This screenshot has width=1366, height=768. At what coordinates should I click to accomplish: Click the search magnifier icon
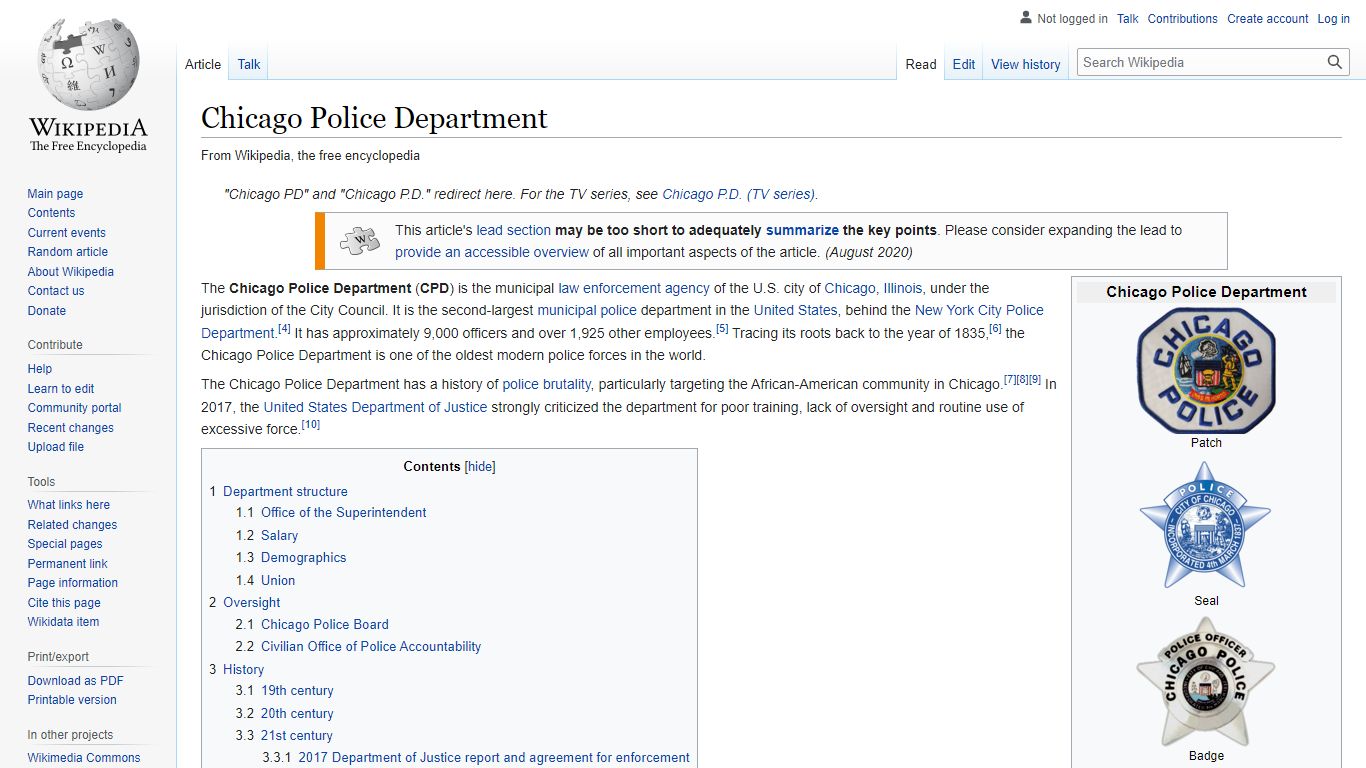point(1335,62)
